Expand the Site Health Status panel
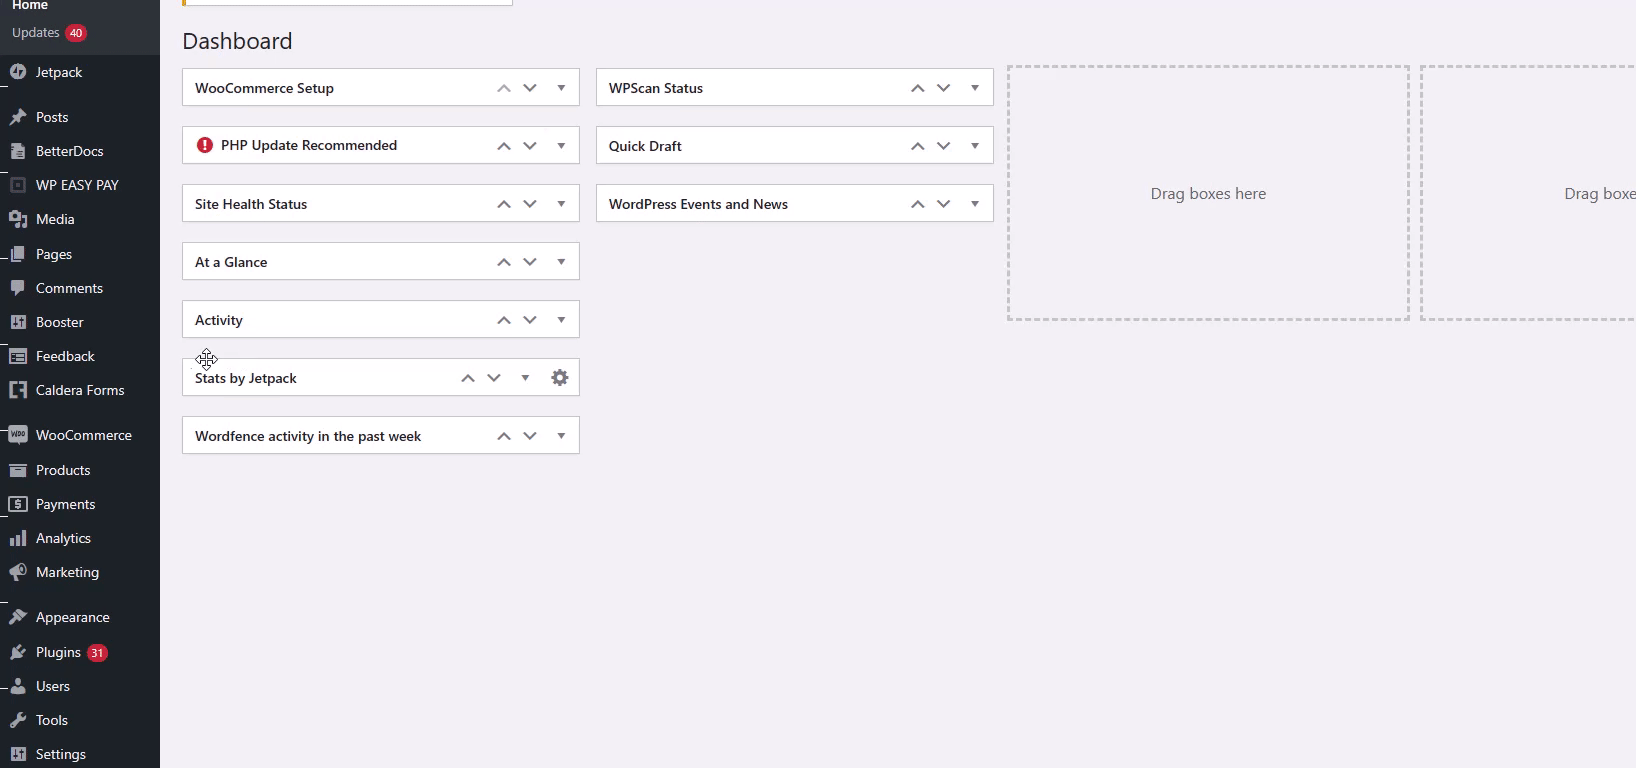 pyautogui.click(x=561, y=204)
